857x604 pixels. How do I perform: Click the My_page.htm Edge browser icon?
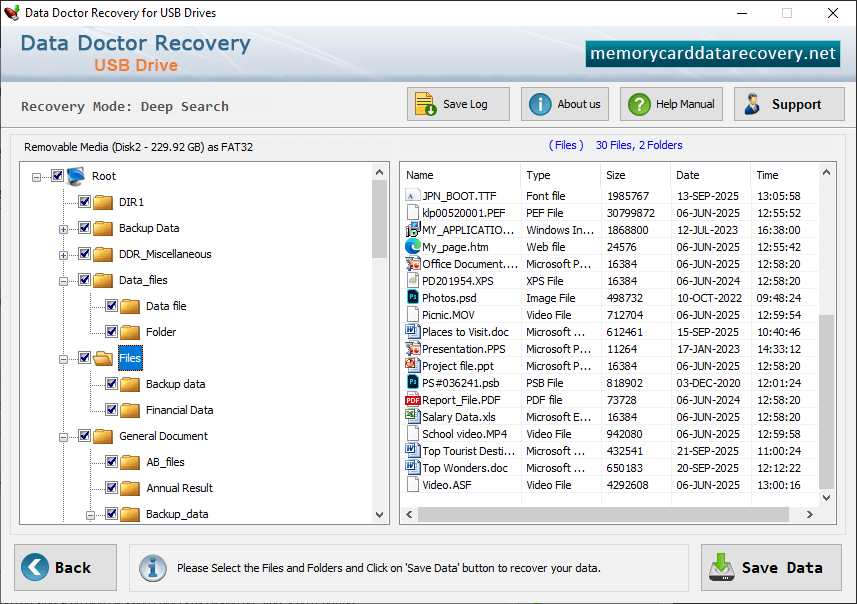[412, 247]
